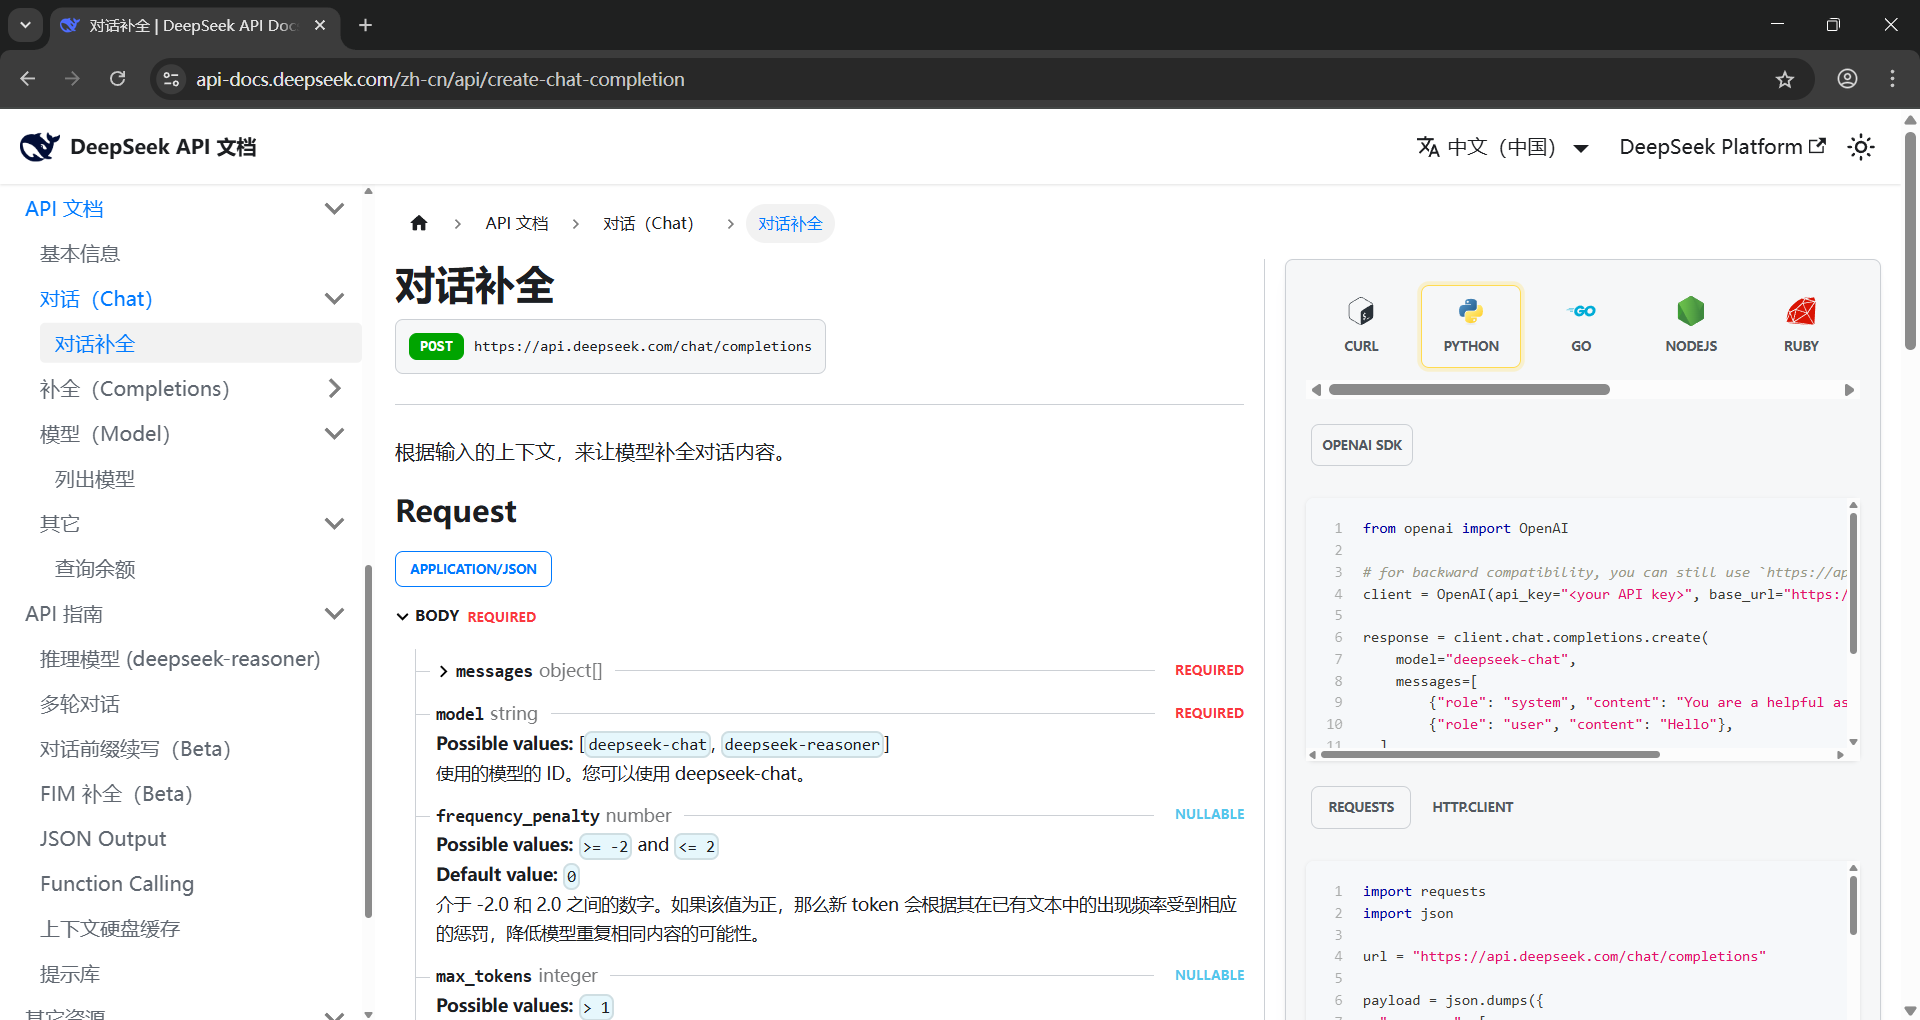Viewport: 1920px width, 1020px height.
Task: Click the max_tokens parameter name
Action: click(484, 976)
